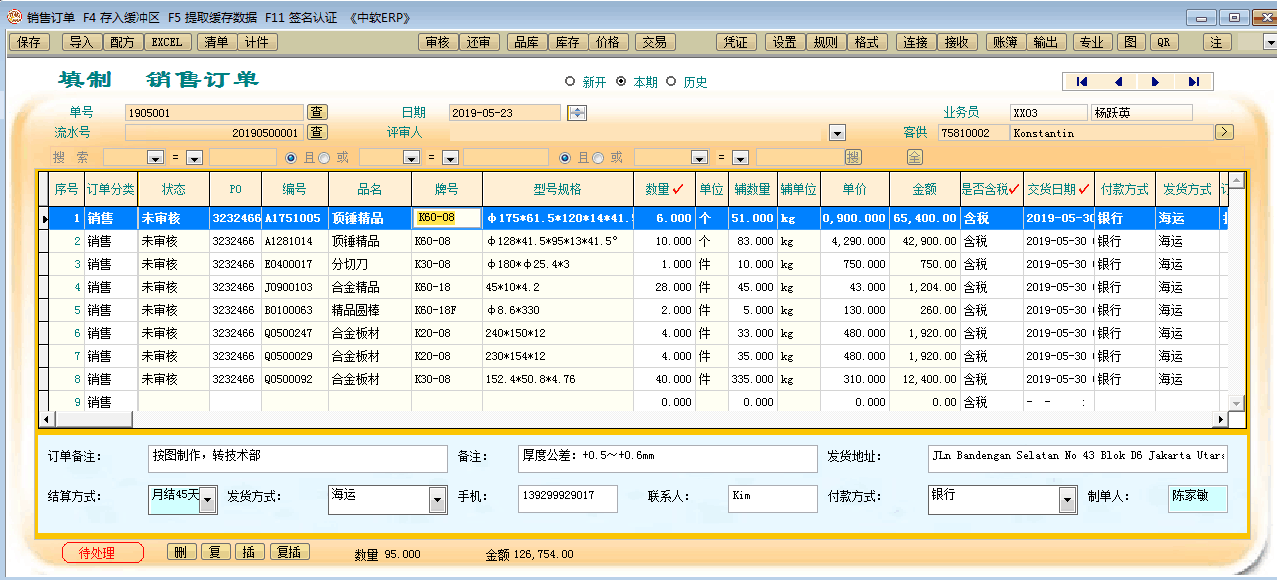
Task: Open the second search field dropdown
Action: (410, 158)
